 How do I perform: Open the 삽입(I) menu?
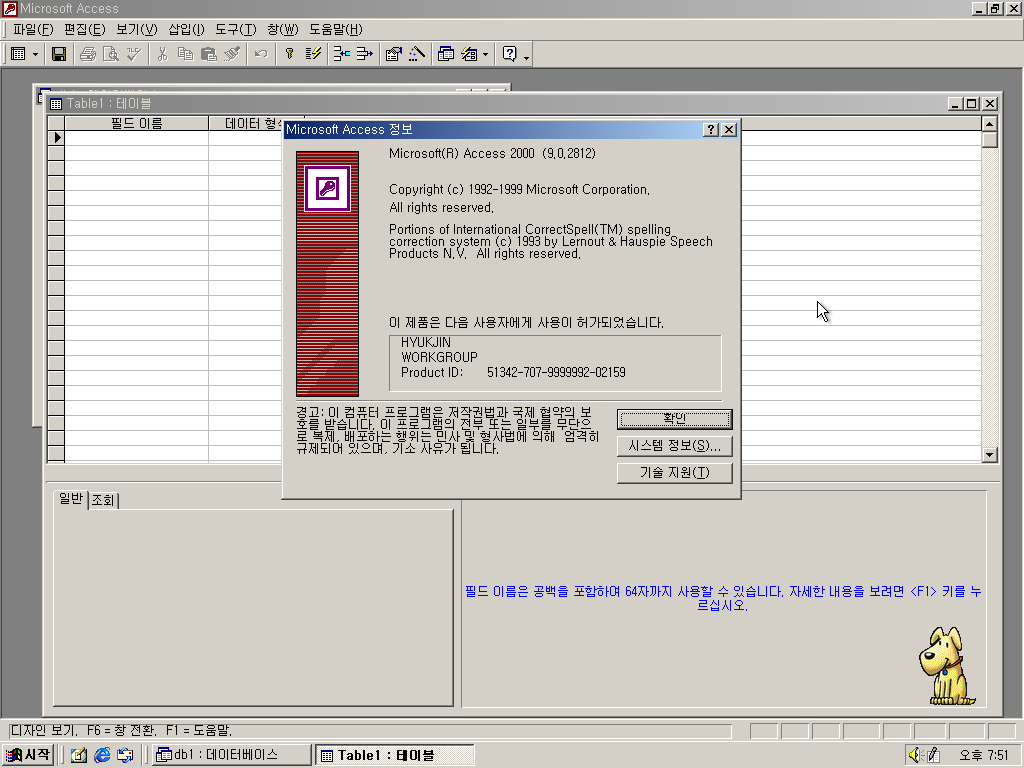pos(186,29)
